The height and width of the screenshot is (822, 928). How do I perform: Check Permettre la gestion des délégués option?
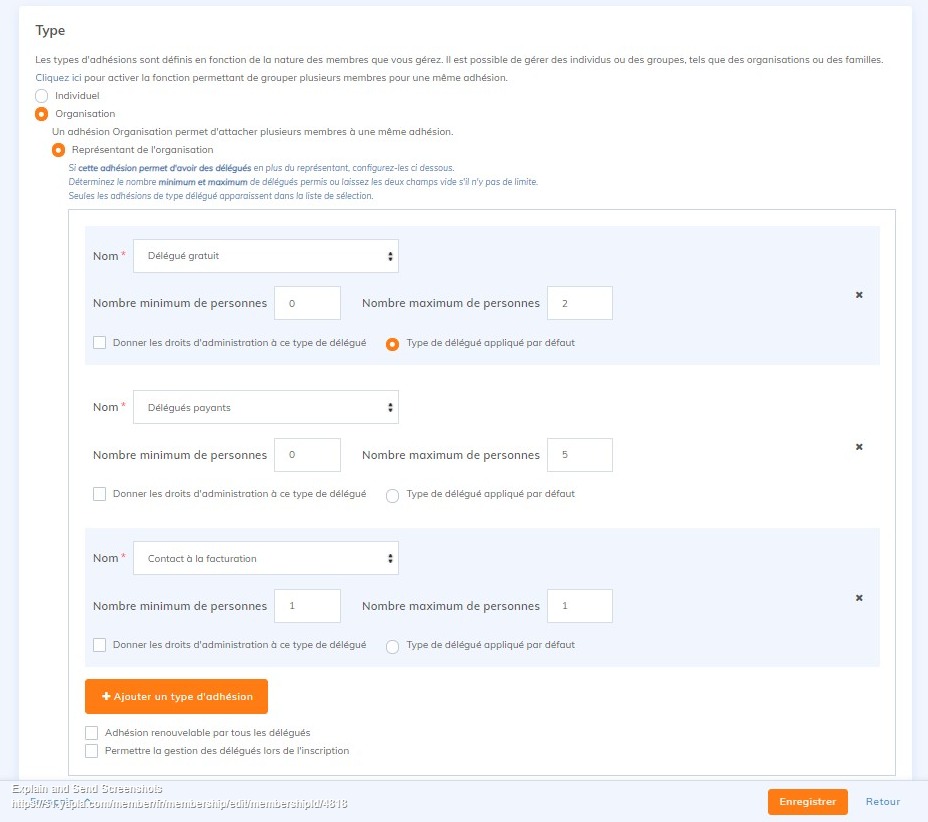coord(92,751)
